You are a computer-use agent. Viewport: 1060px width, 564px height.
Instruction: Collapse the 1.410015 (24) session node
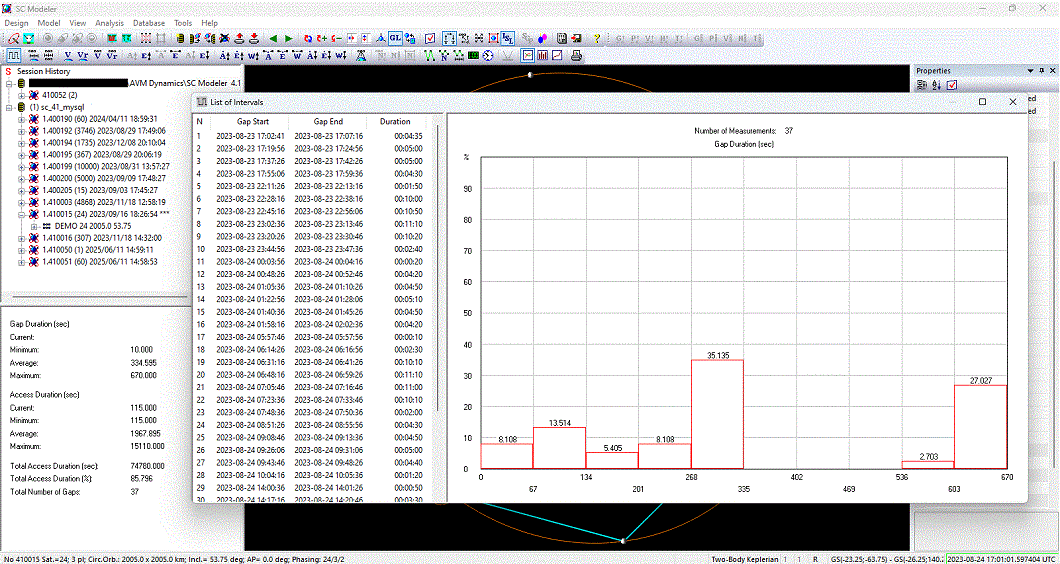coord(22,215)
